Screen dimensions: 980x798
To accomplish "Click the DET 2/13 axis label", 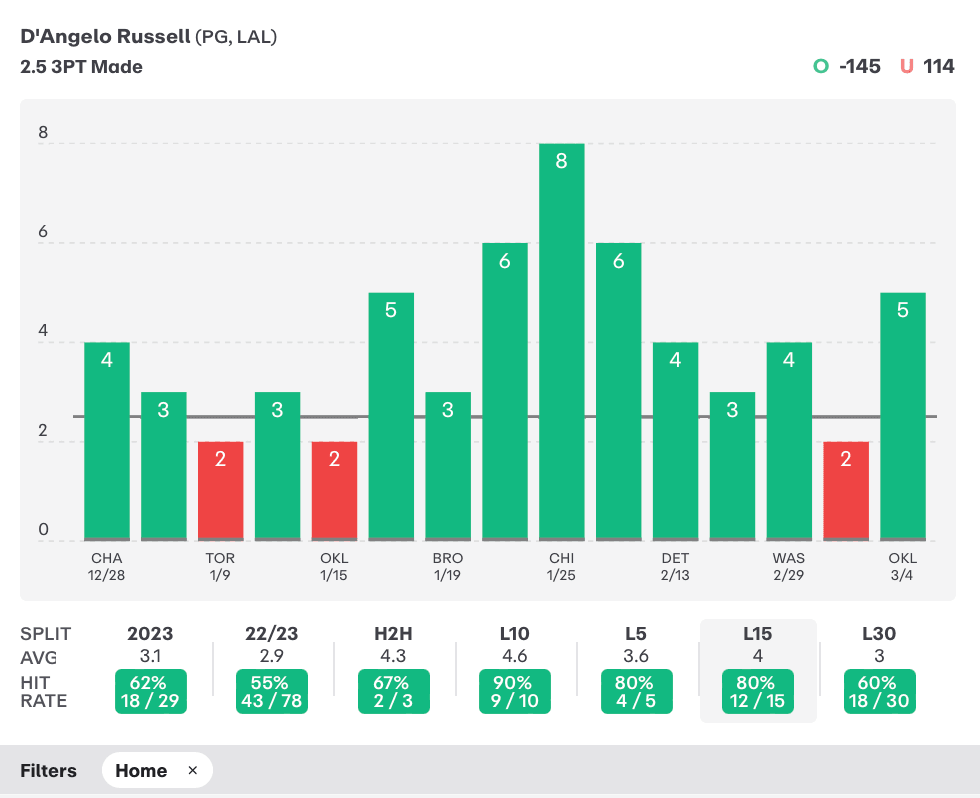I will 675,566.
